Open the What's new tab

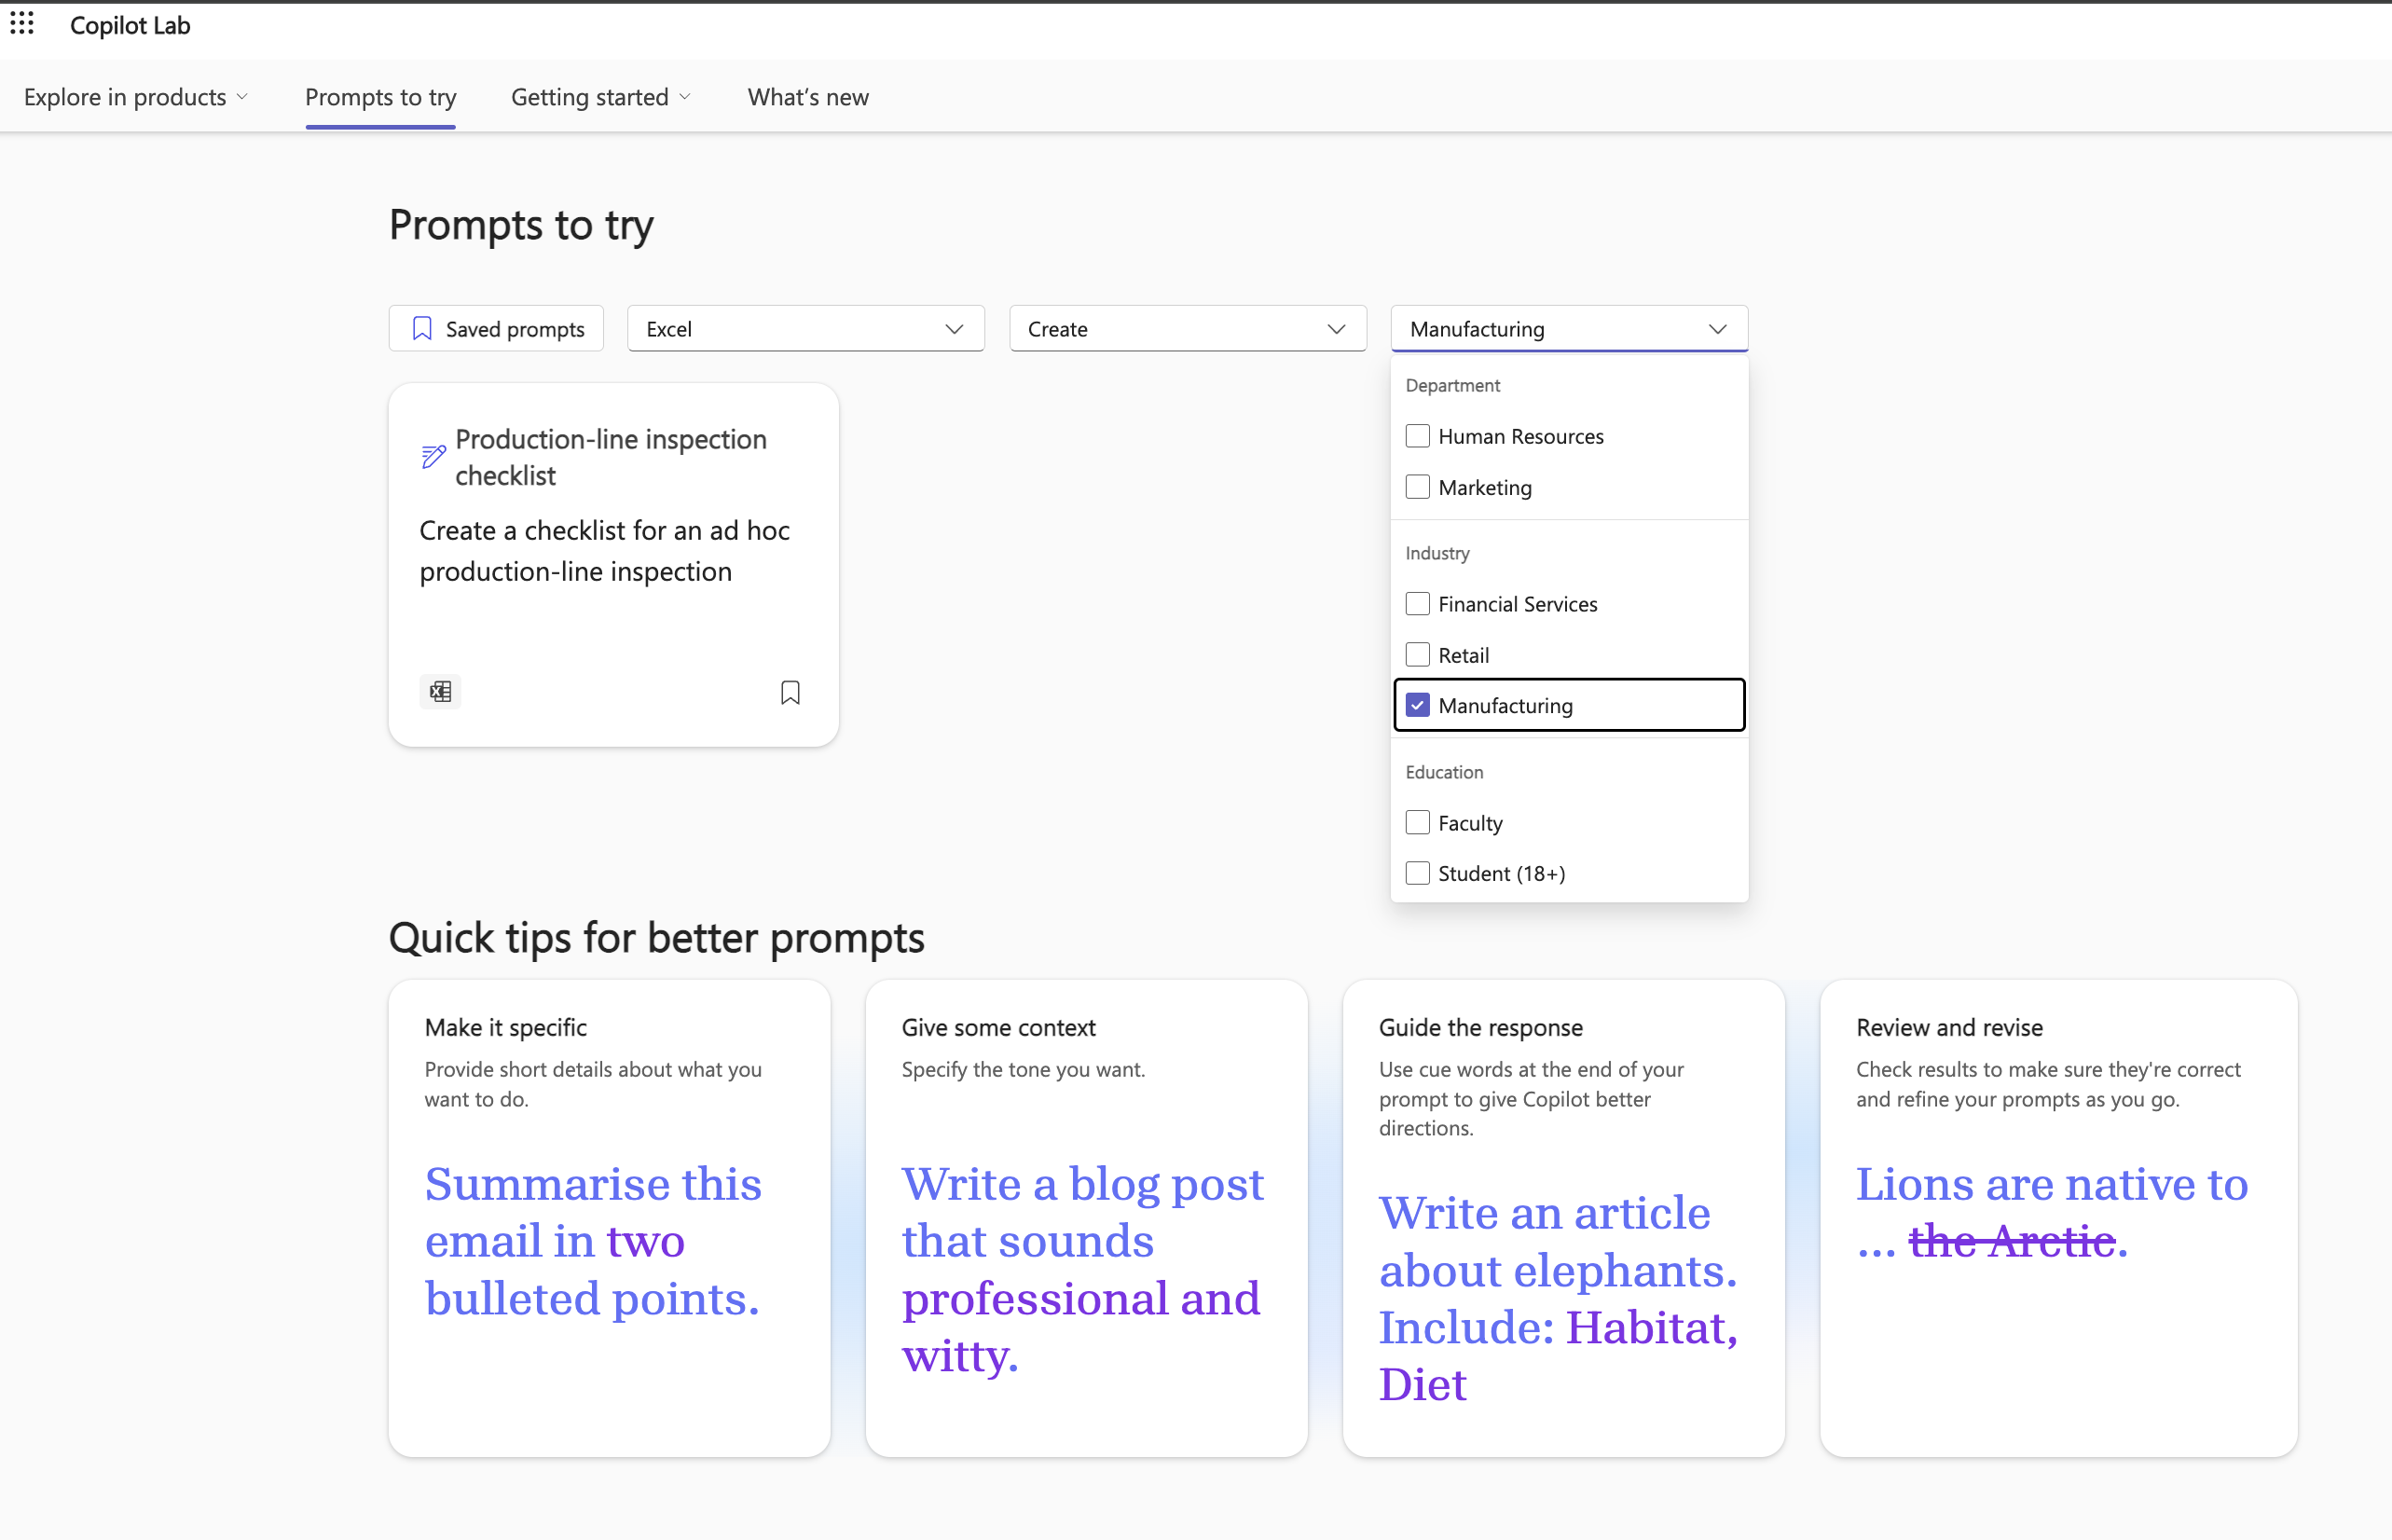pos(808,97)
